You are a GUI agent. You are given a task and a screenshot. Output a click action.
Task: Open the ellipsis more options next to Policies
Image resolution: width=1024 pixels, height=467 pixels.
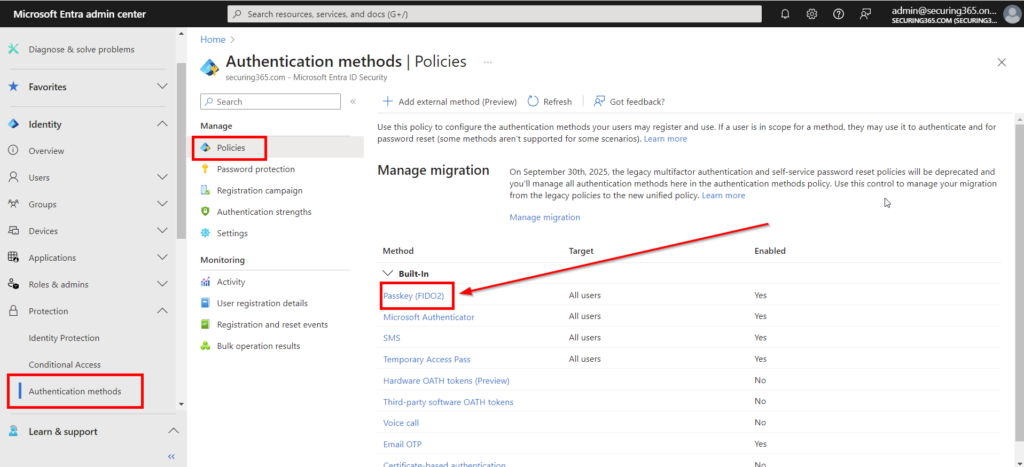tap(487, 62)
